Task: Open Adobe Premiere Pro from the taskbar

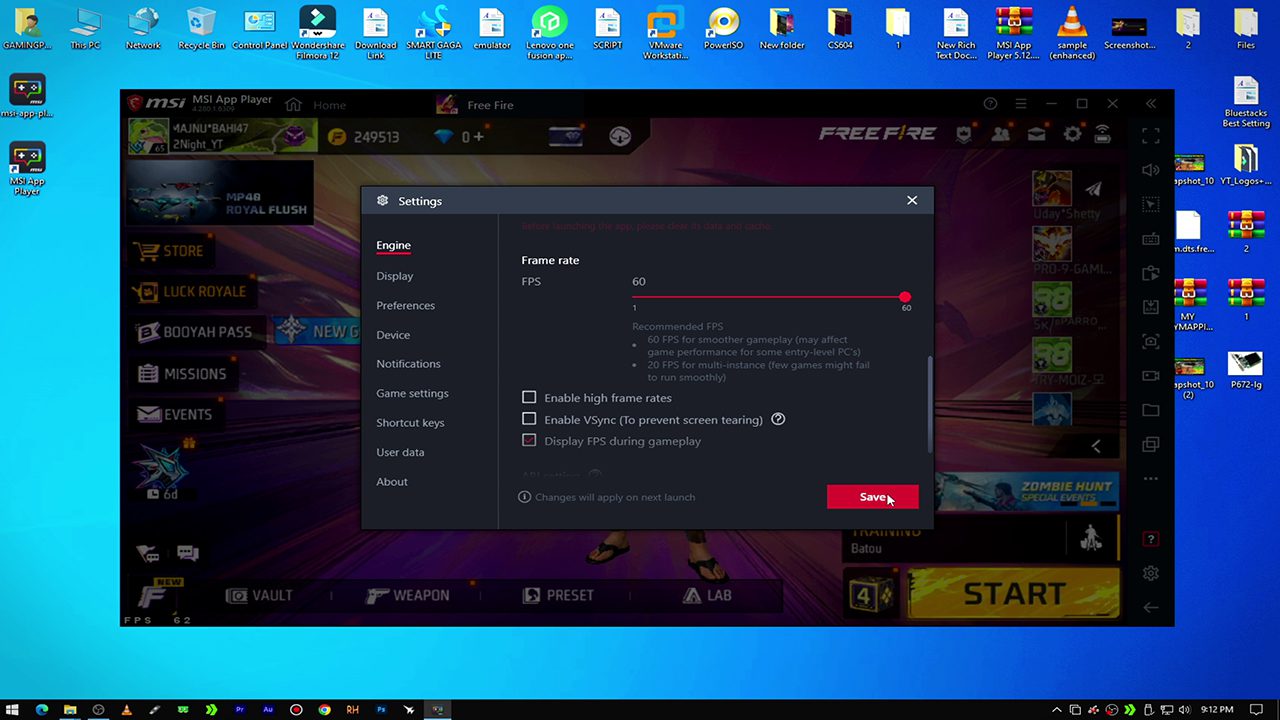Action: 239,709
